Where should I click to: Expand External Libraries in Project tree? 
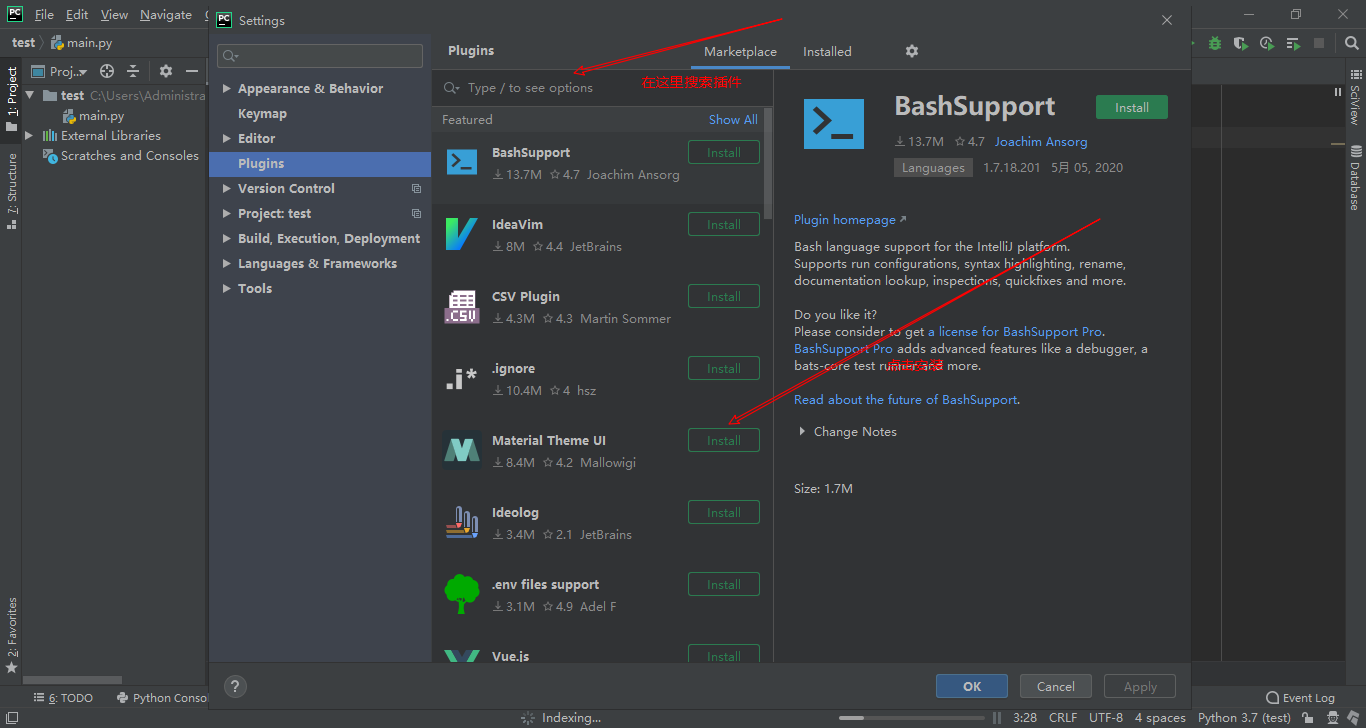point(29,135)
